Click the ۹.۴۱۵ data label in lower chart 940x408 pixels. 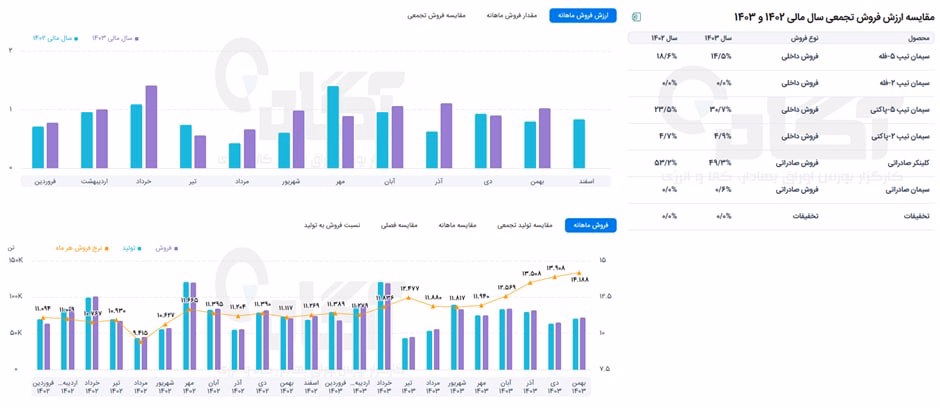tap(140, 331)
